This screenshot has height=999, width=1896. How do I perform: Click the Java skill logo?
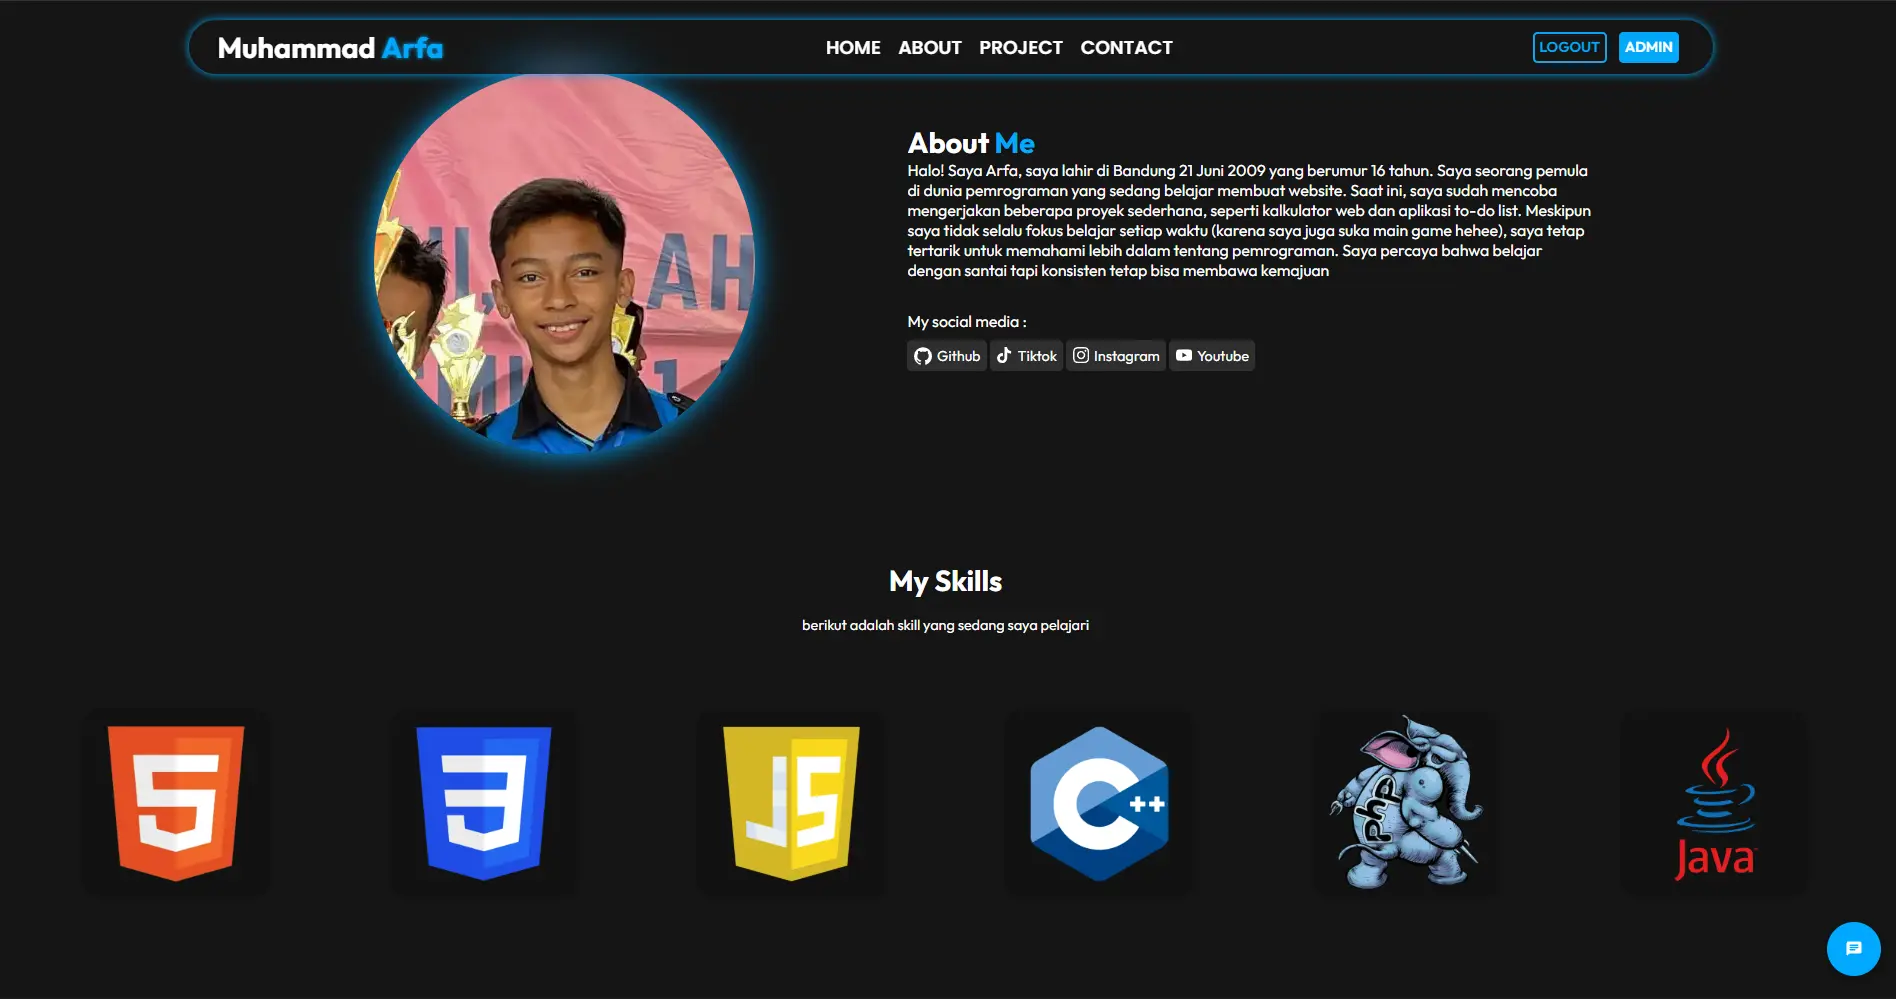click(x=1715, y=803)
